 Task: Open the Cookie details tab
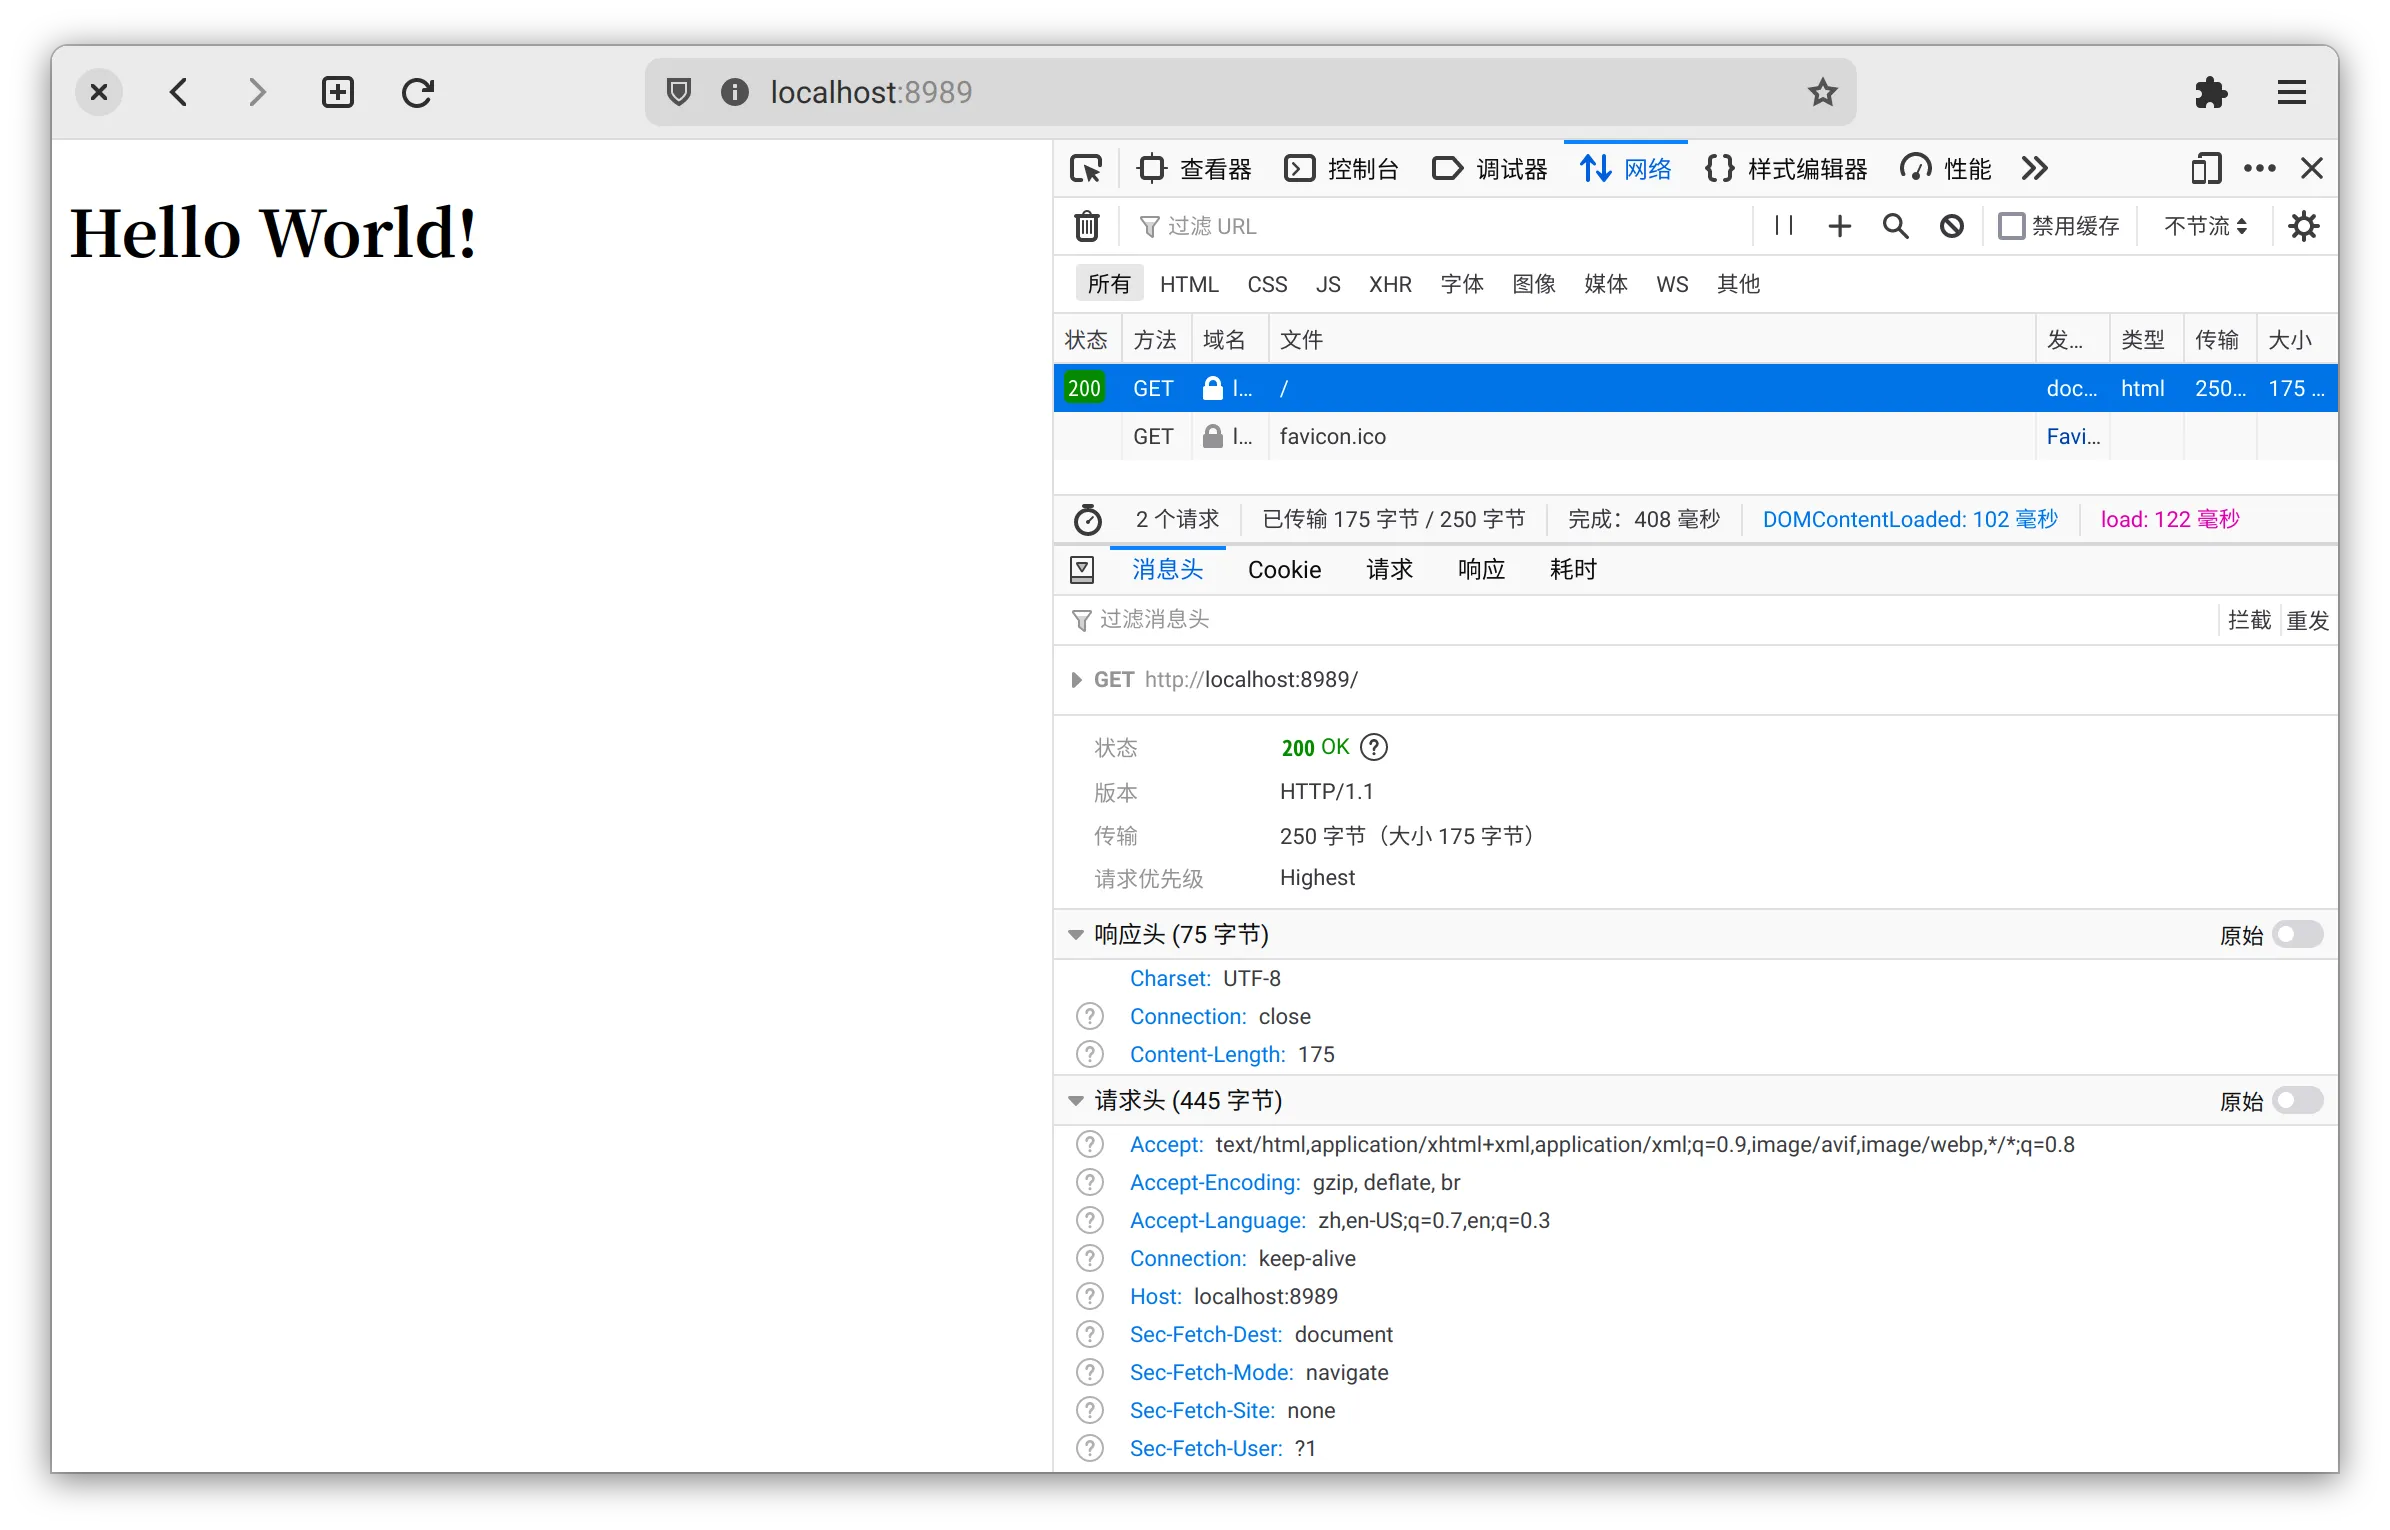[x=1284, y=570]
